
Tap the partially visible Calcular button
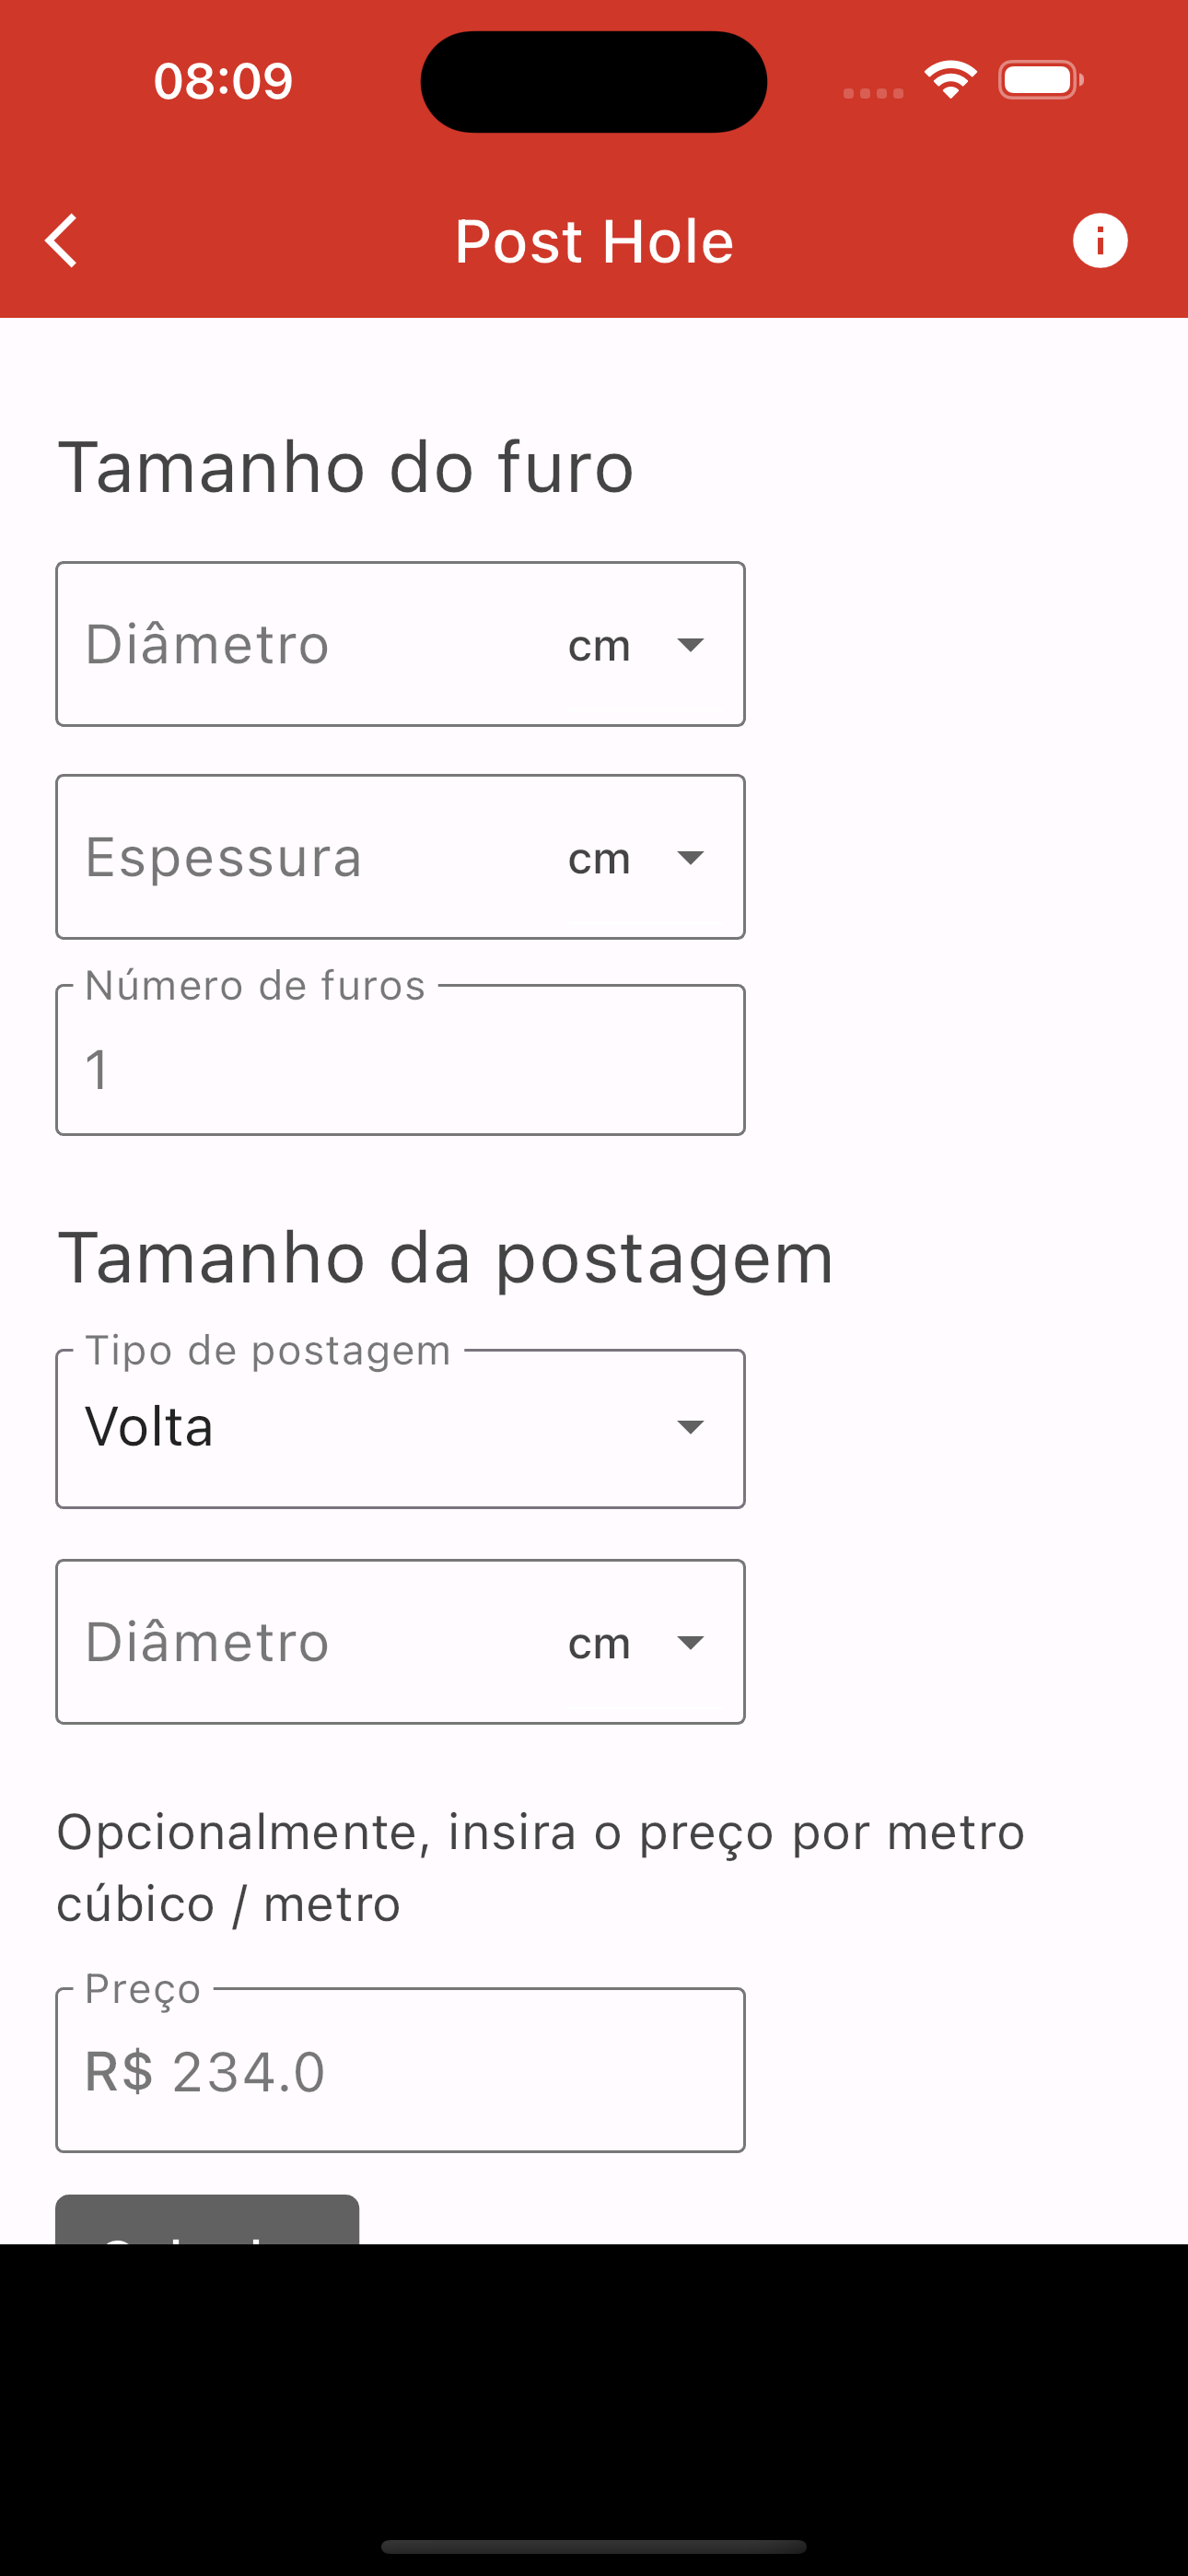click(x=207, y=2220)
